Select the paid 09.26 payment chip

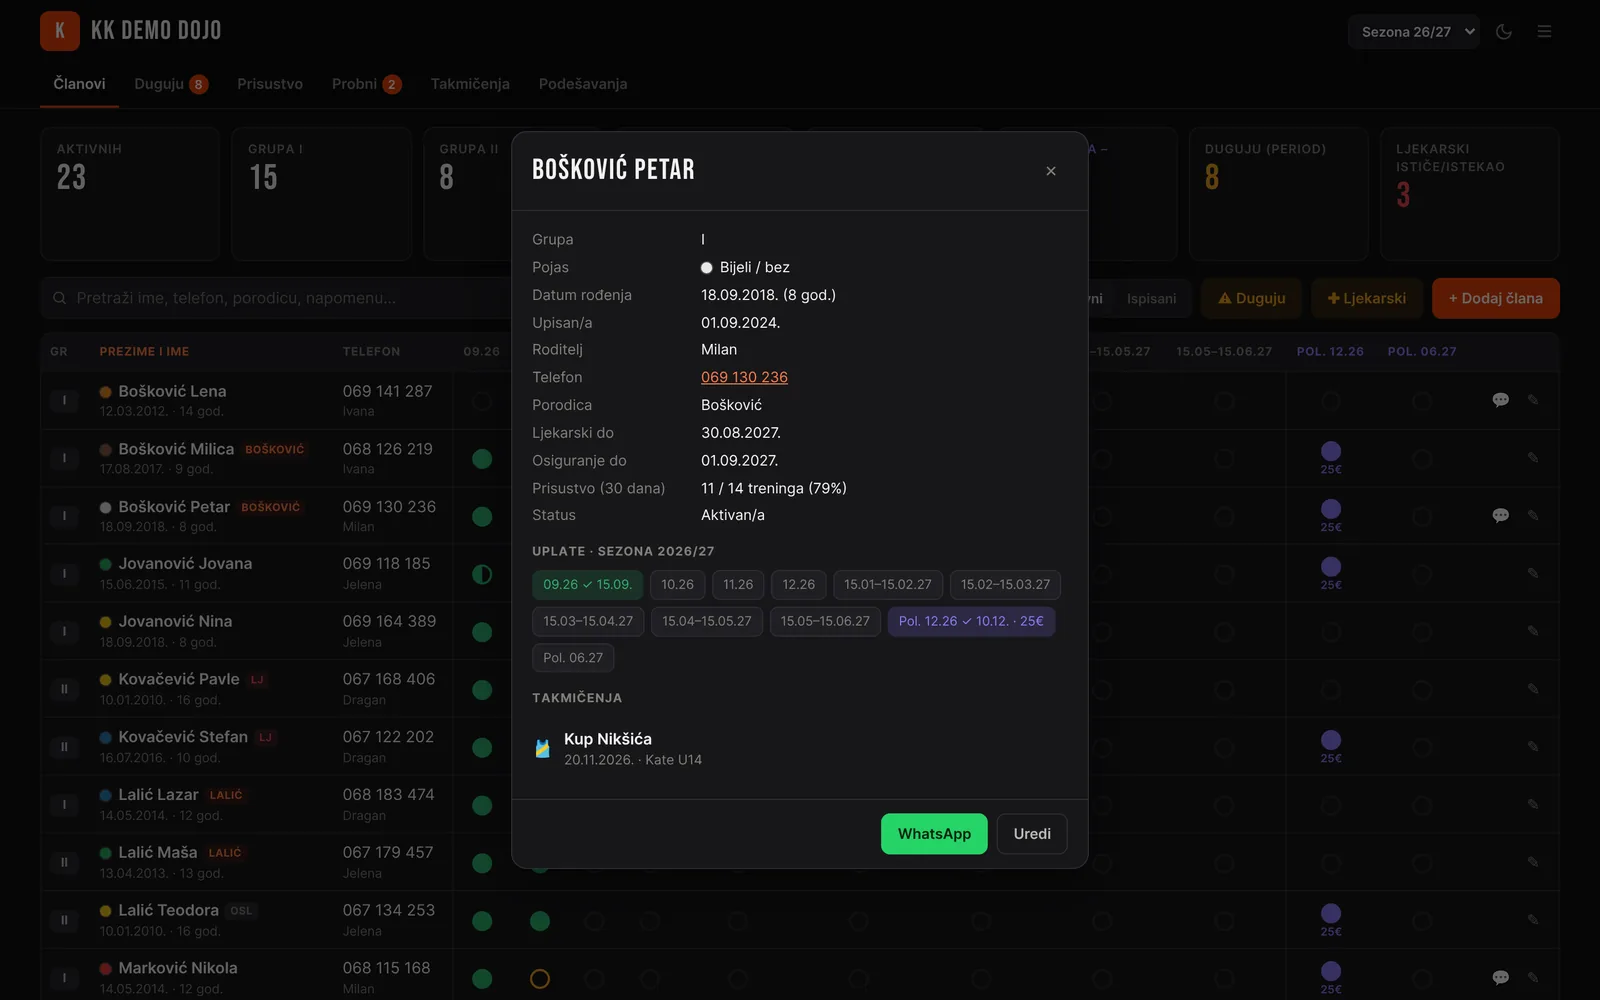[x=587, y=584]
